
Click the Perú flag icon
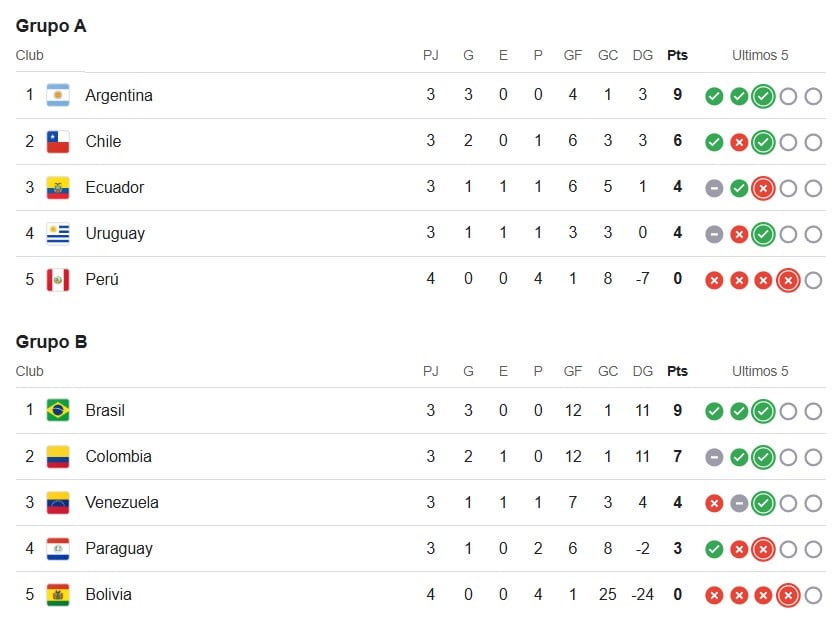pos(58,280)
